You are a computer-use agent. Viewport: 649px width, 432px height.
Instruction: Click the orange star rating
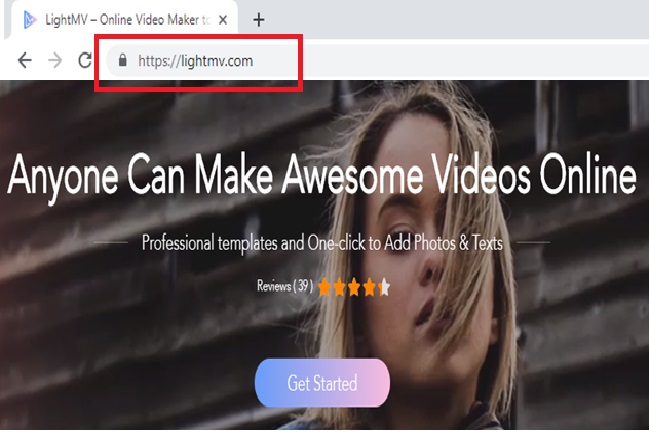pyautogui.click(x=354, y=287)
